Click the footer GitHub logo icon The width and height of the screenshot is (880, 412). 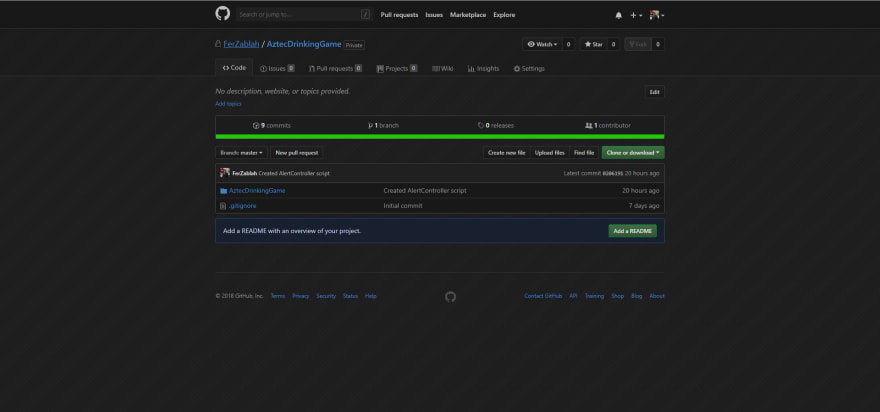(450, 296)
